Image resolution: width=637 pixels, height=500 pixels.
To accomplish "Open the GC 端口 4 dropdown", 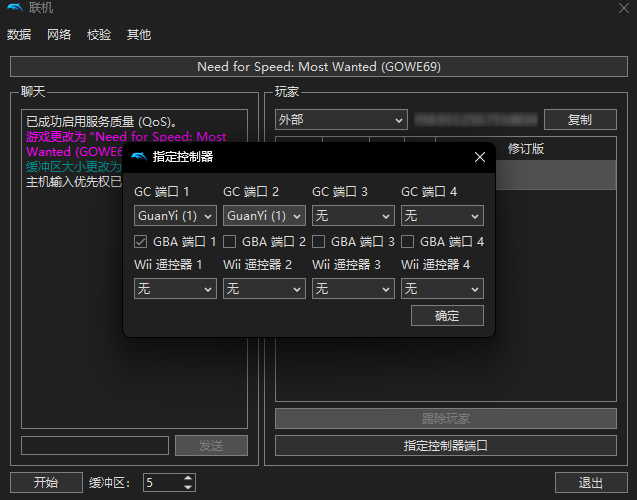I will (x=442, y=216).
